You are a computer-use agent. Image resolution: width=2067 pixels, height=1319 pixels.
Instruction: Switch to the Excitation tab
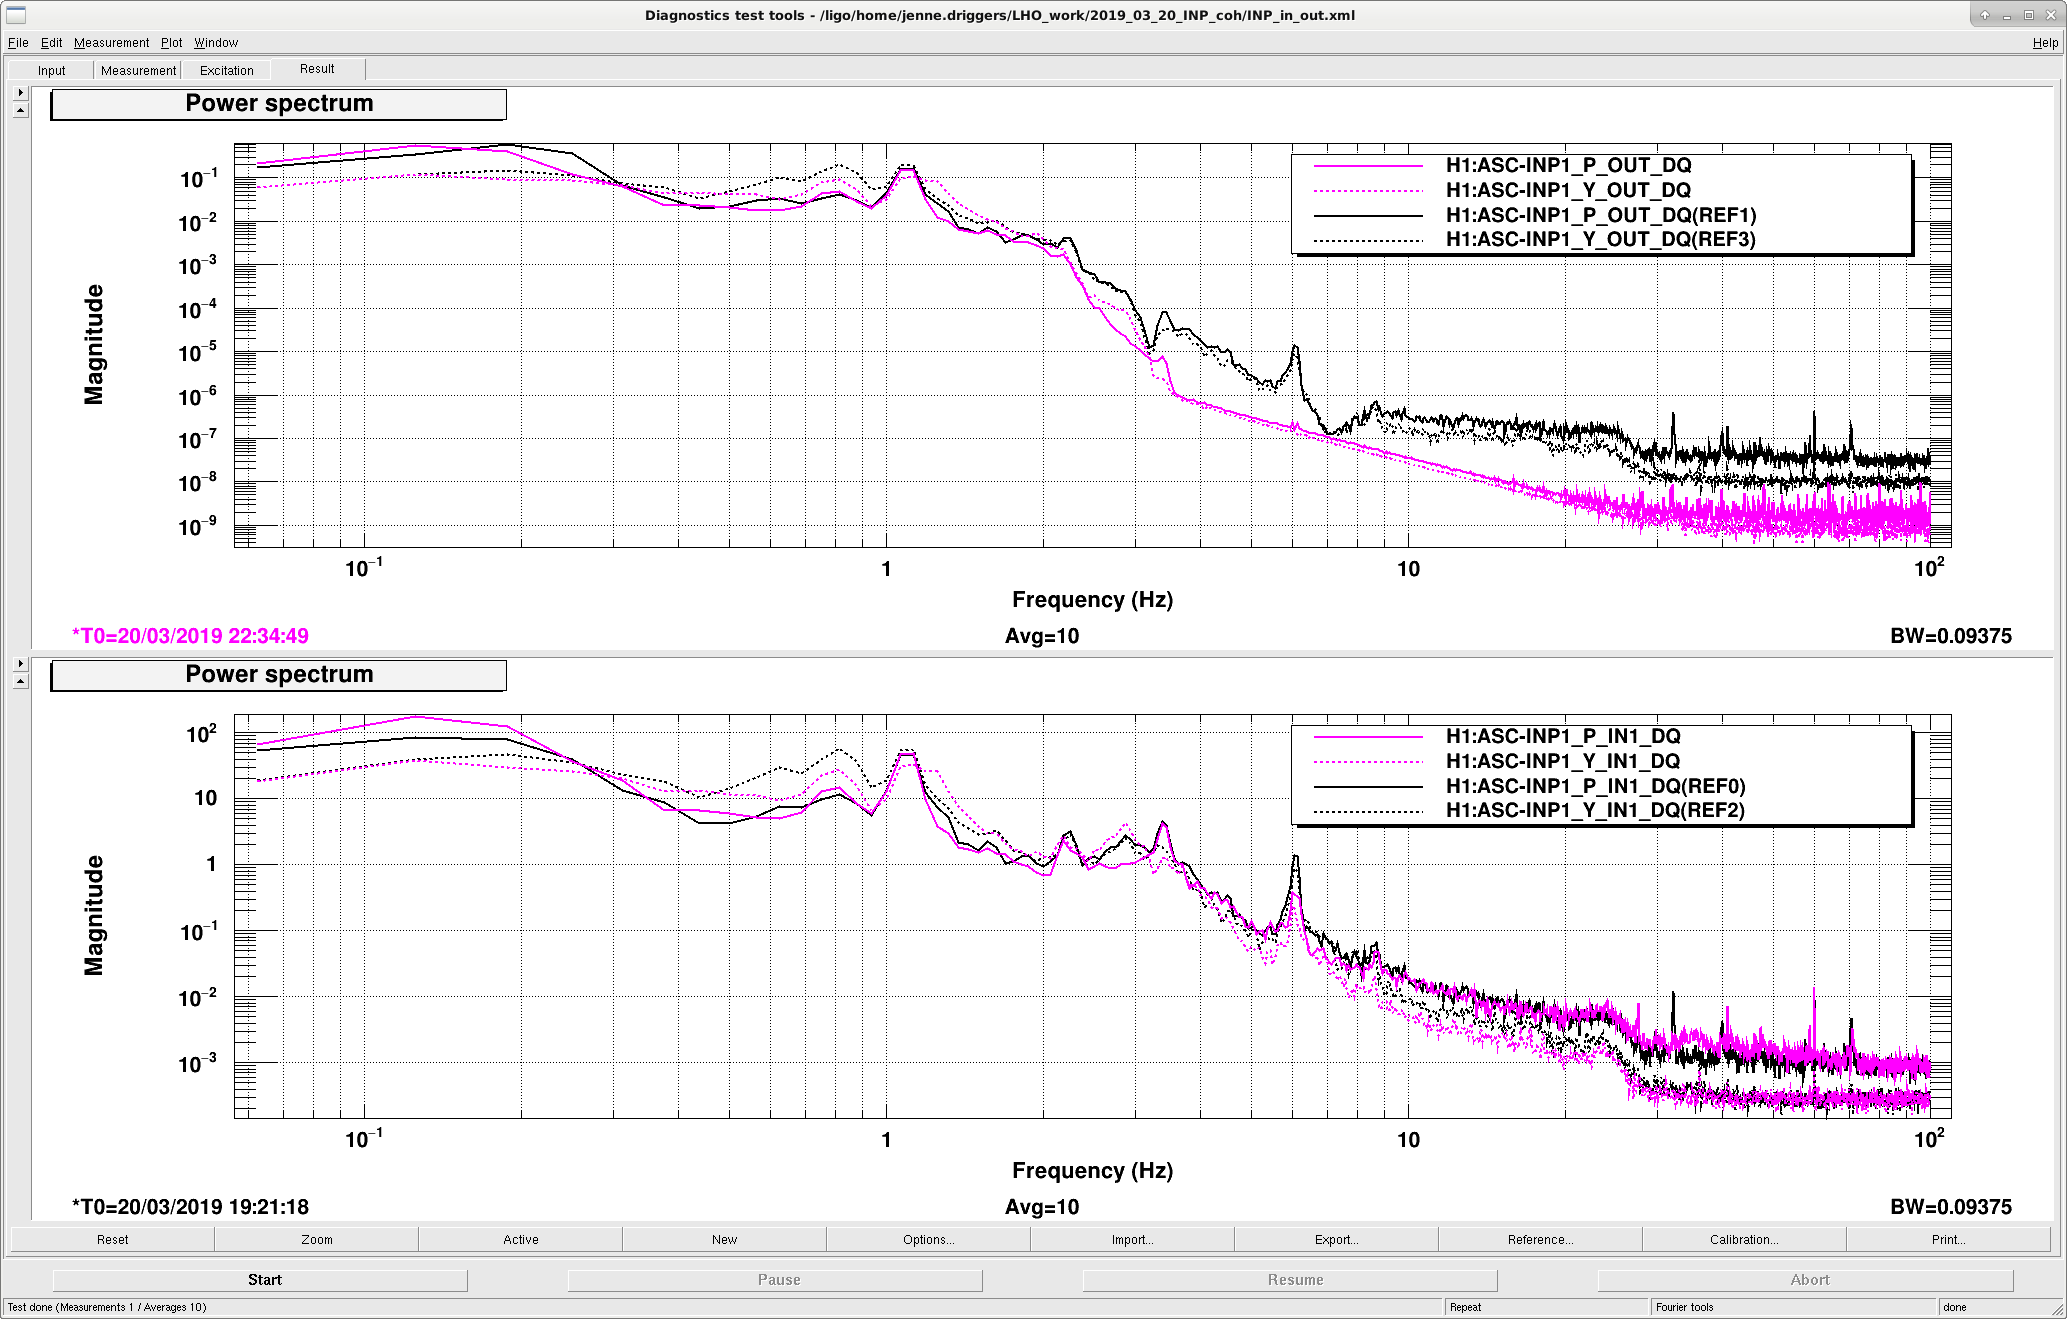[226, 70]
